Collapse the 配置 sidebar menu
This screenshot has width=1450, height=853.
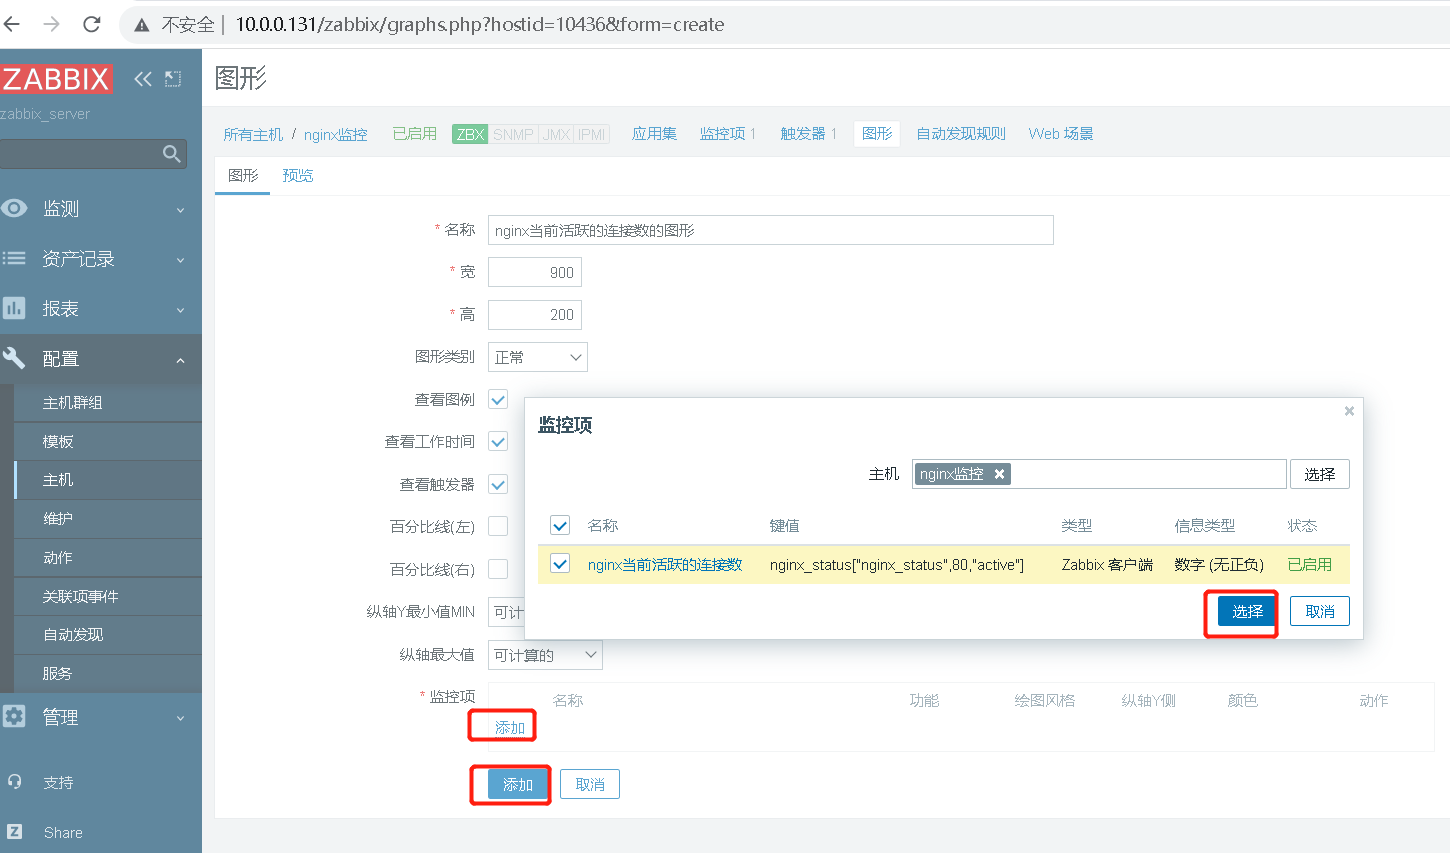(100, 358)
